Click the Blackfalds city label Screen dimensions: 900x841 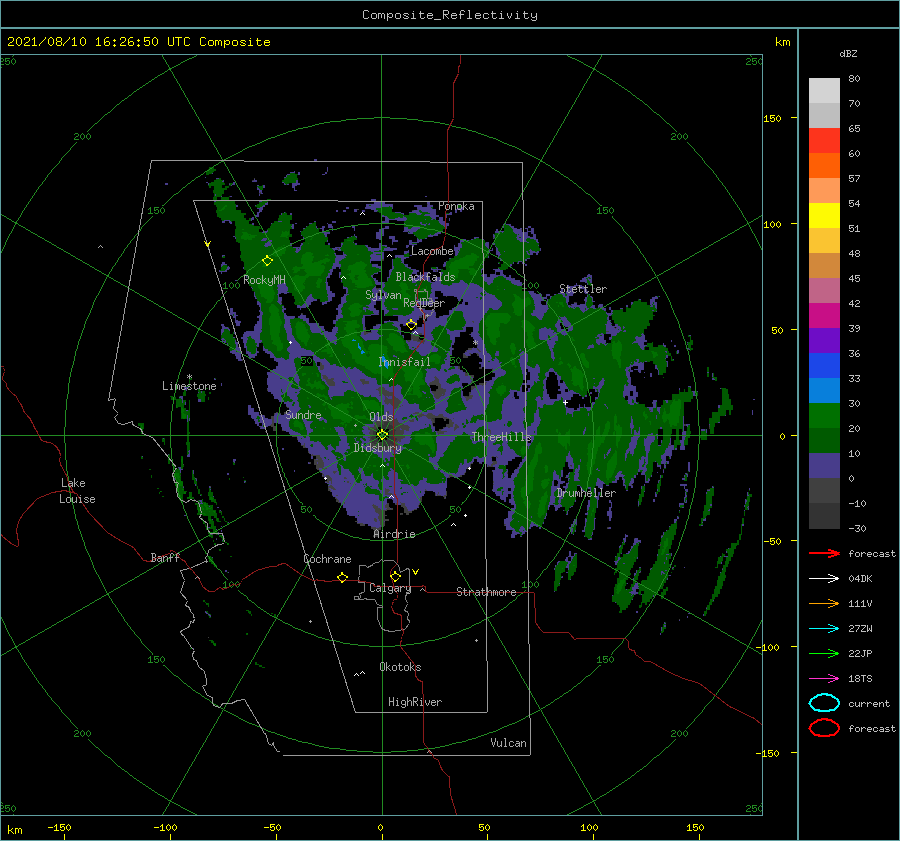pyautogui.click(x=425, y=277)
